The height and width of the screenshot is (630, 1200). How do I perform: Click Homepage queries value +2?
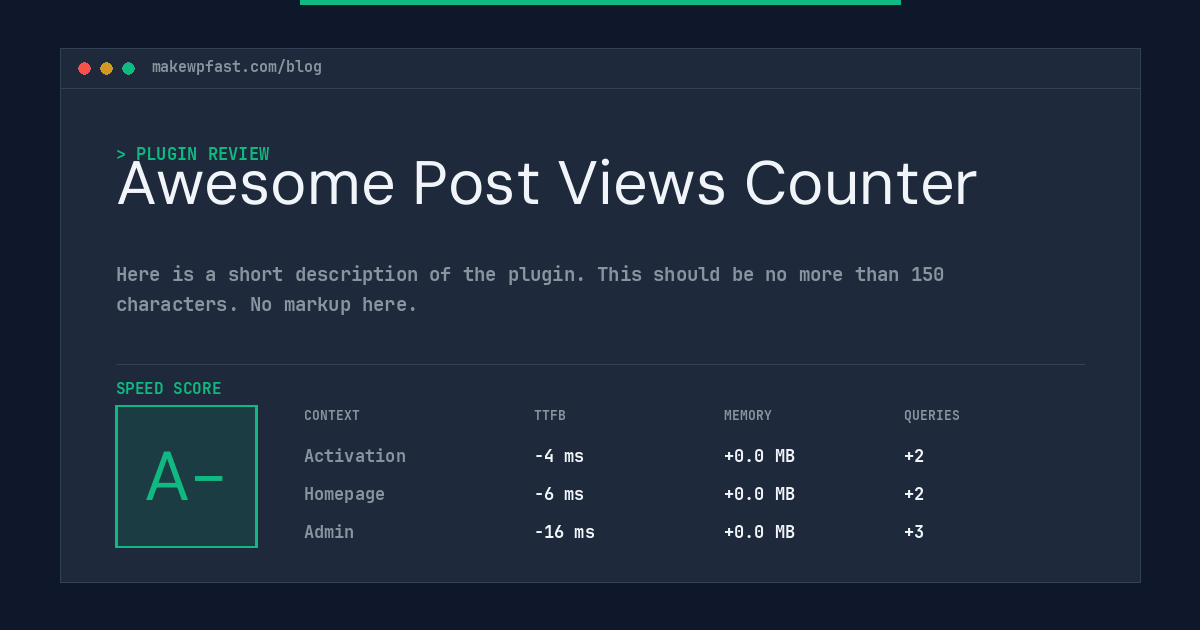point(914,494)
